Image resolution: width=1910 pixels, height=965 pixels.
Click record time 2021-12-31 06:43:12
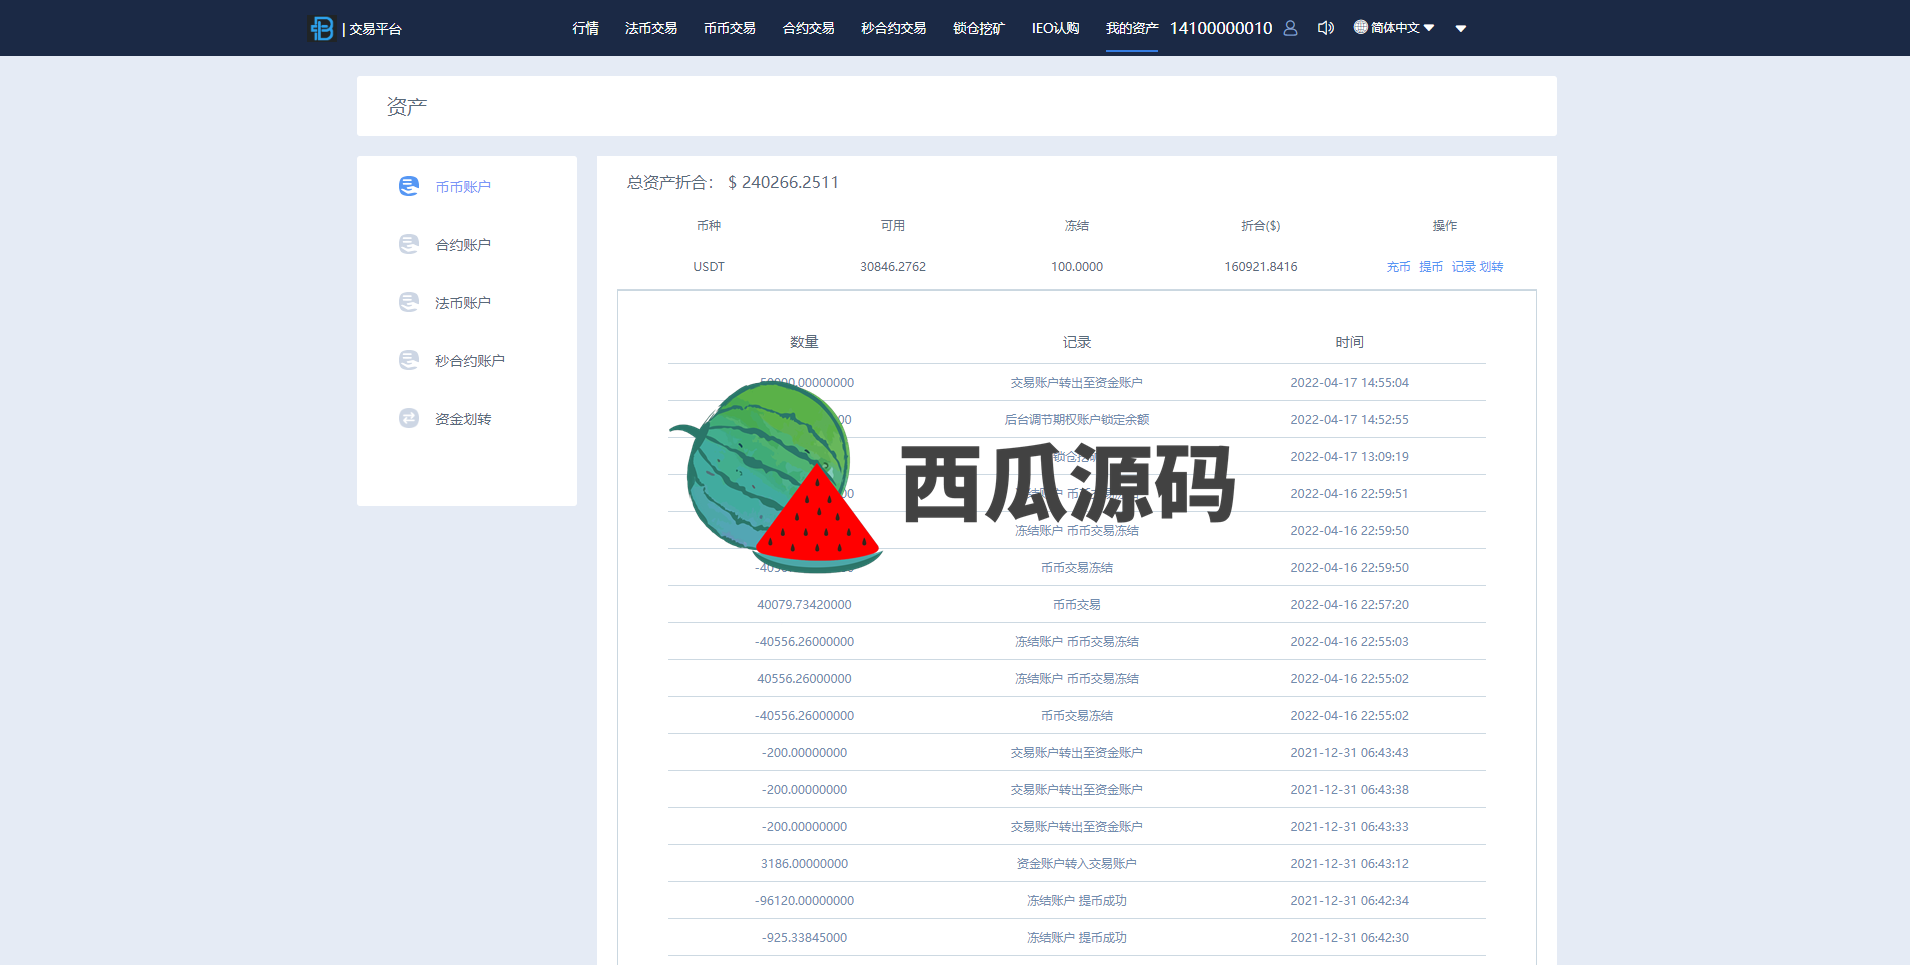tap(1349, 864)
